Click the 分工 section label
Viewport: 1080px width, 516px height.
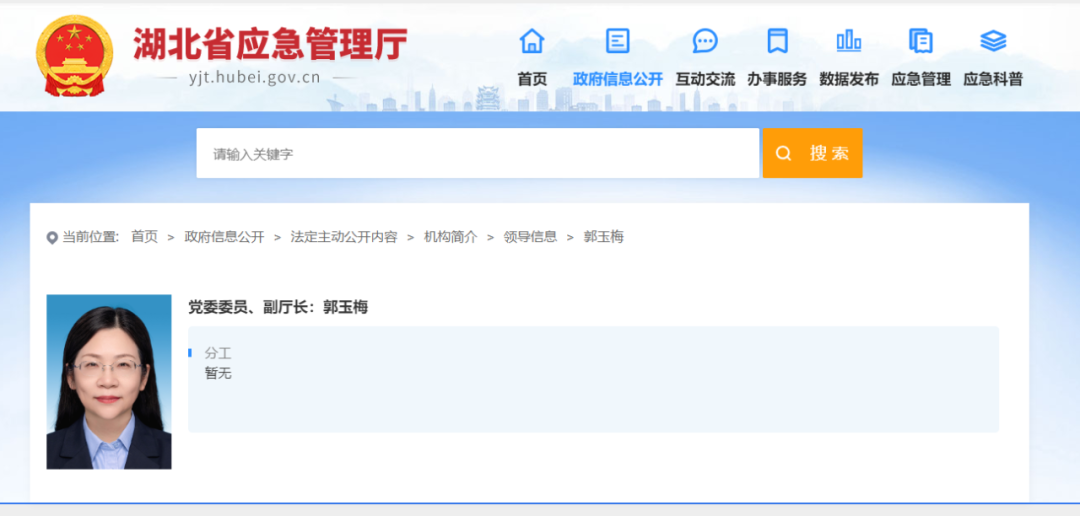pos(218,353)
